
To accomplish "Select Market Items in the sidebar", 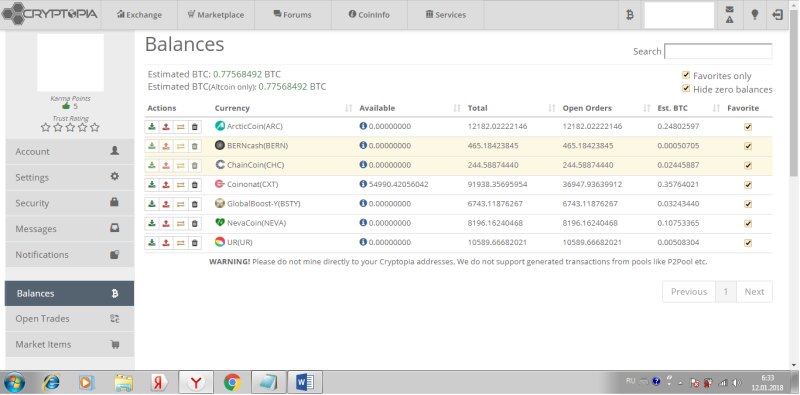I will pos(69,344).
